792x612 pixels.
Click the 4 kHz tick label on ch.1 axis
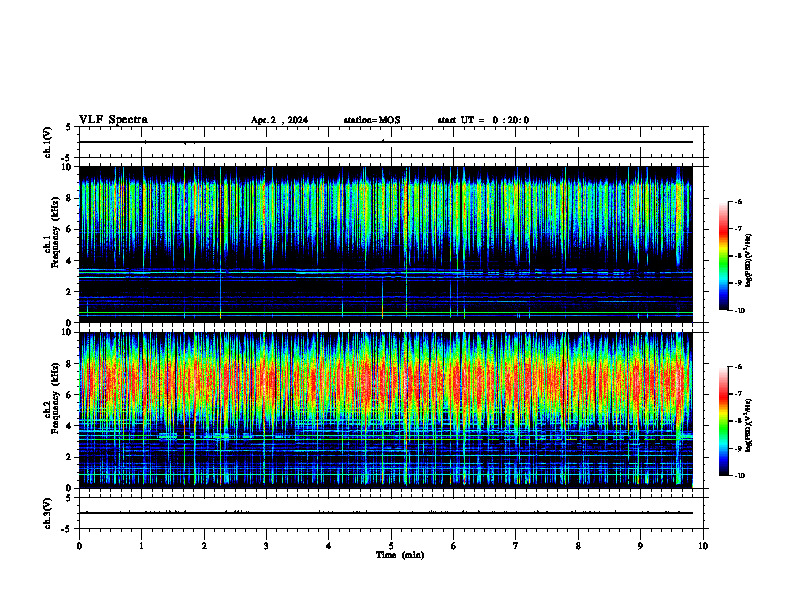coord(70,261)
